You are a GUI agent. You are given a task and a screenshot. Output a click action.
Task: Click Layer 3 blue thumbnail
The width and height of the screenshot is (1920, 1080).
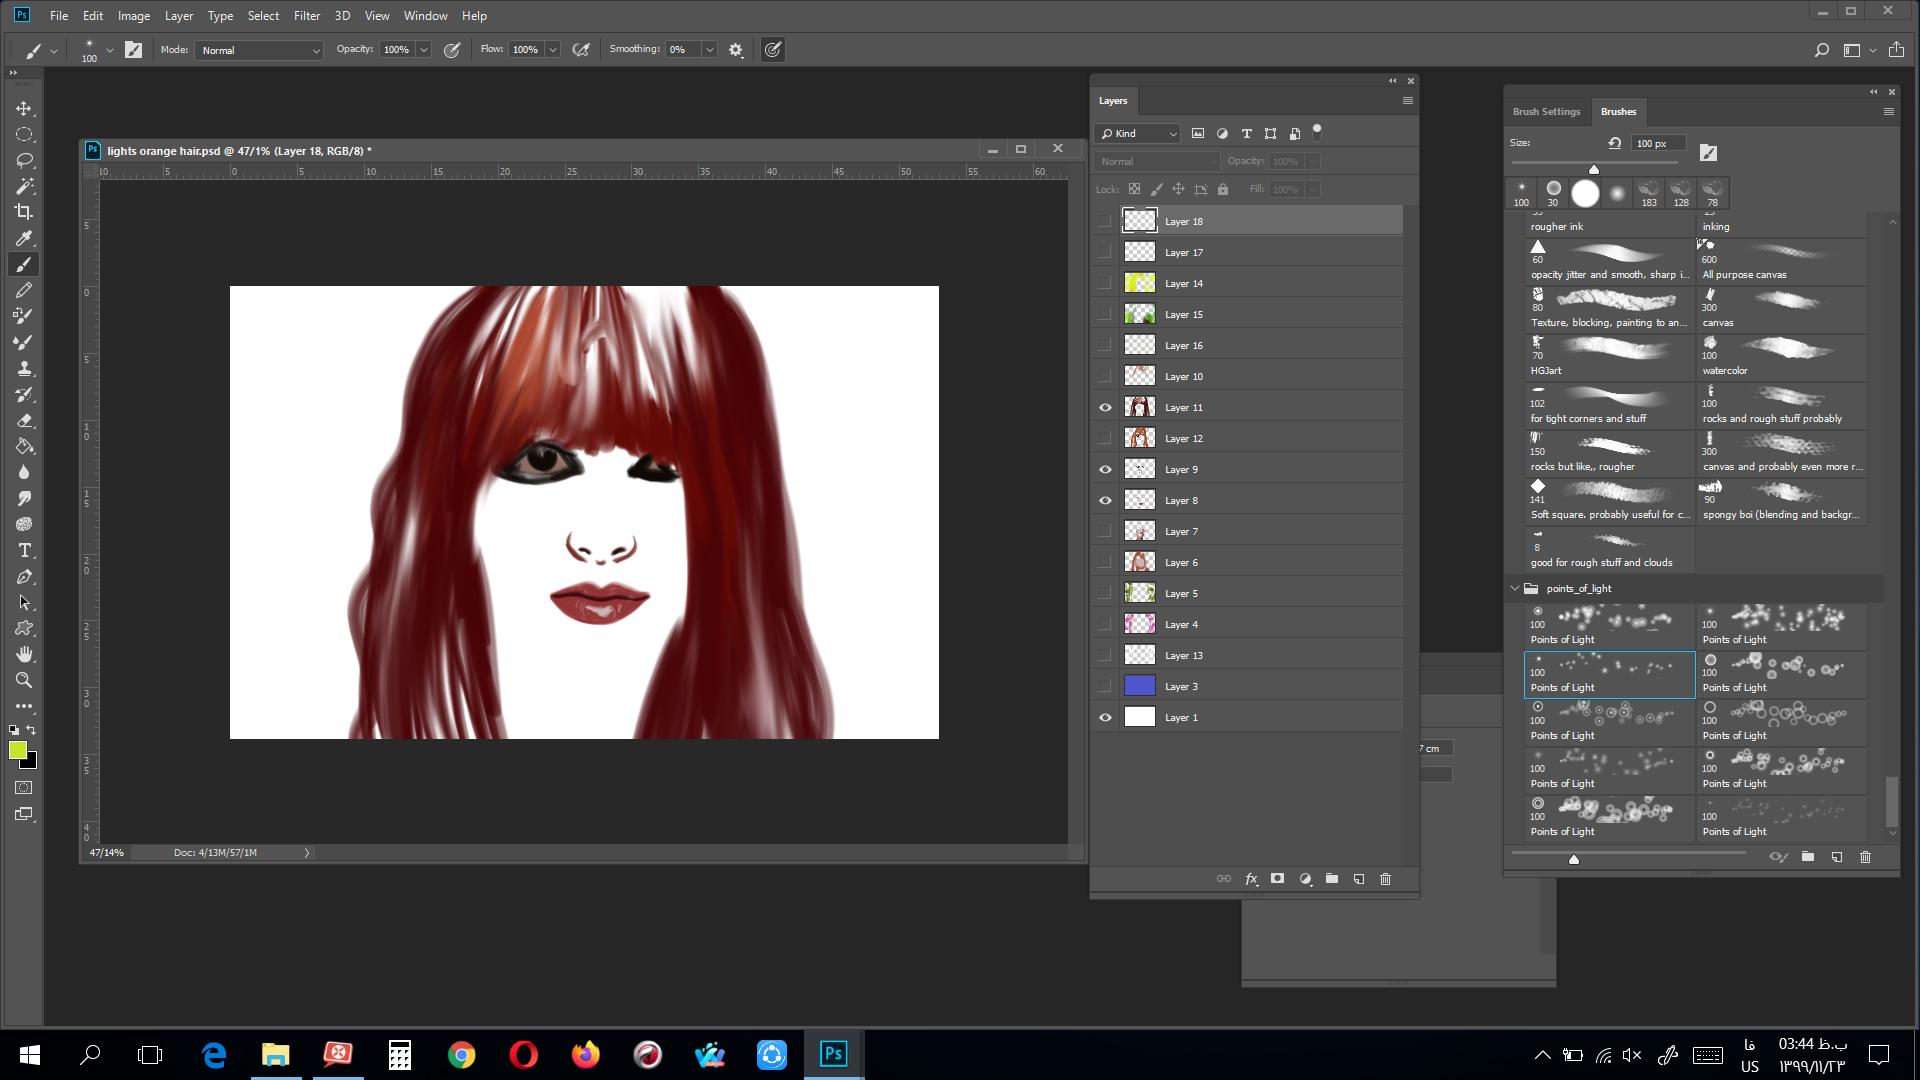pos(1139,686)
